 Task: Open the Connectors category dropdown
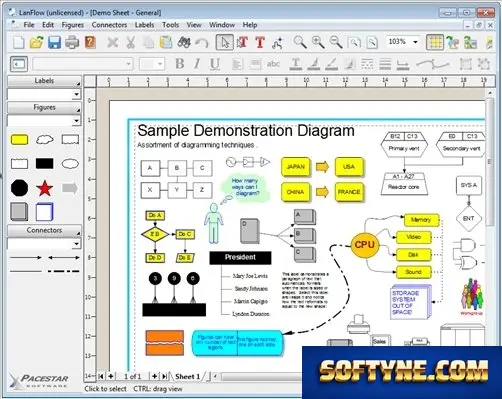(77, 244)
